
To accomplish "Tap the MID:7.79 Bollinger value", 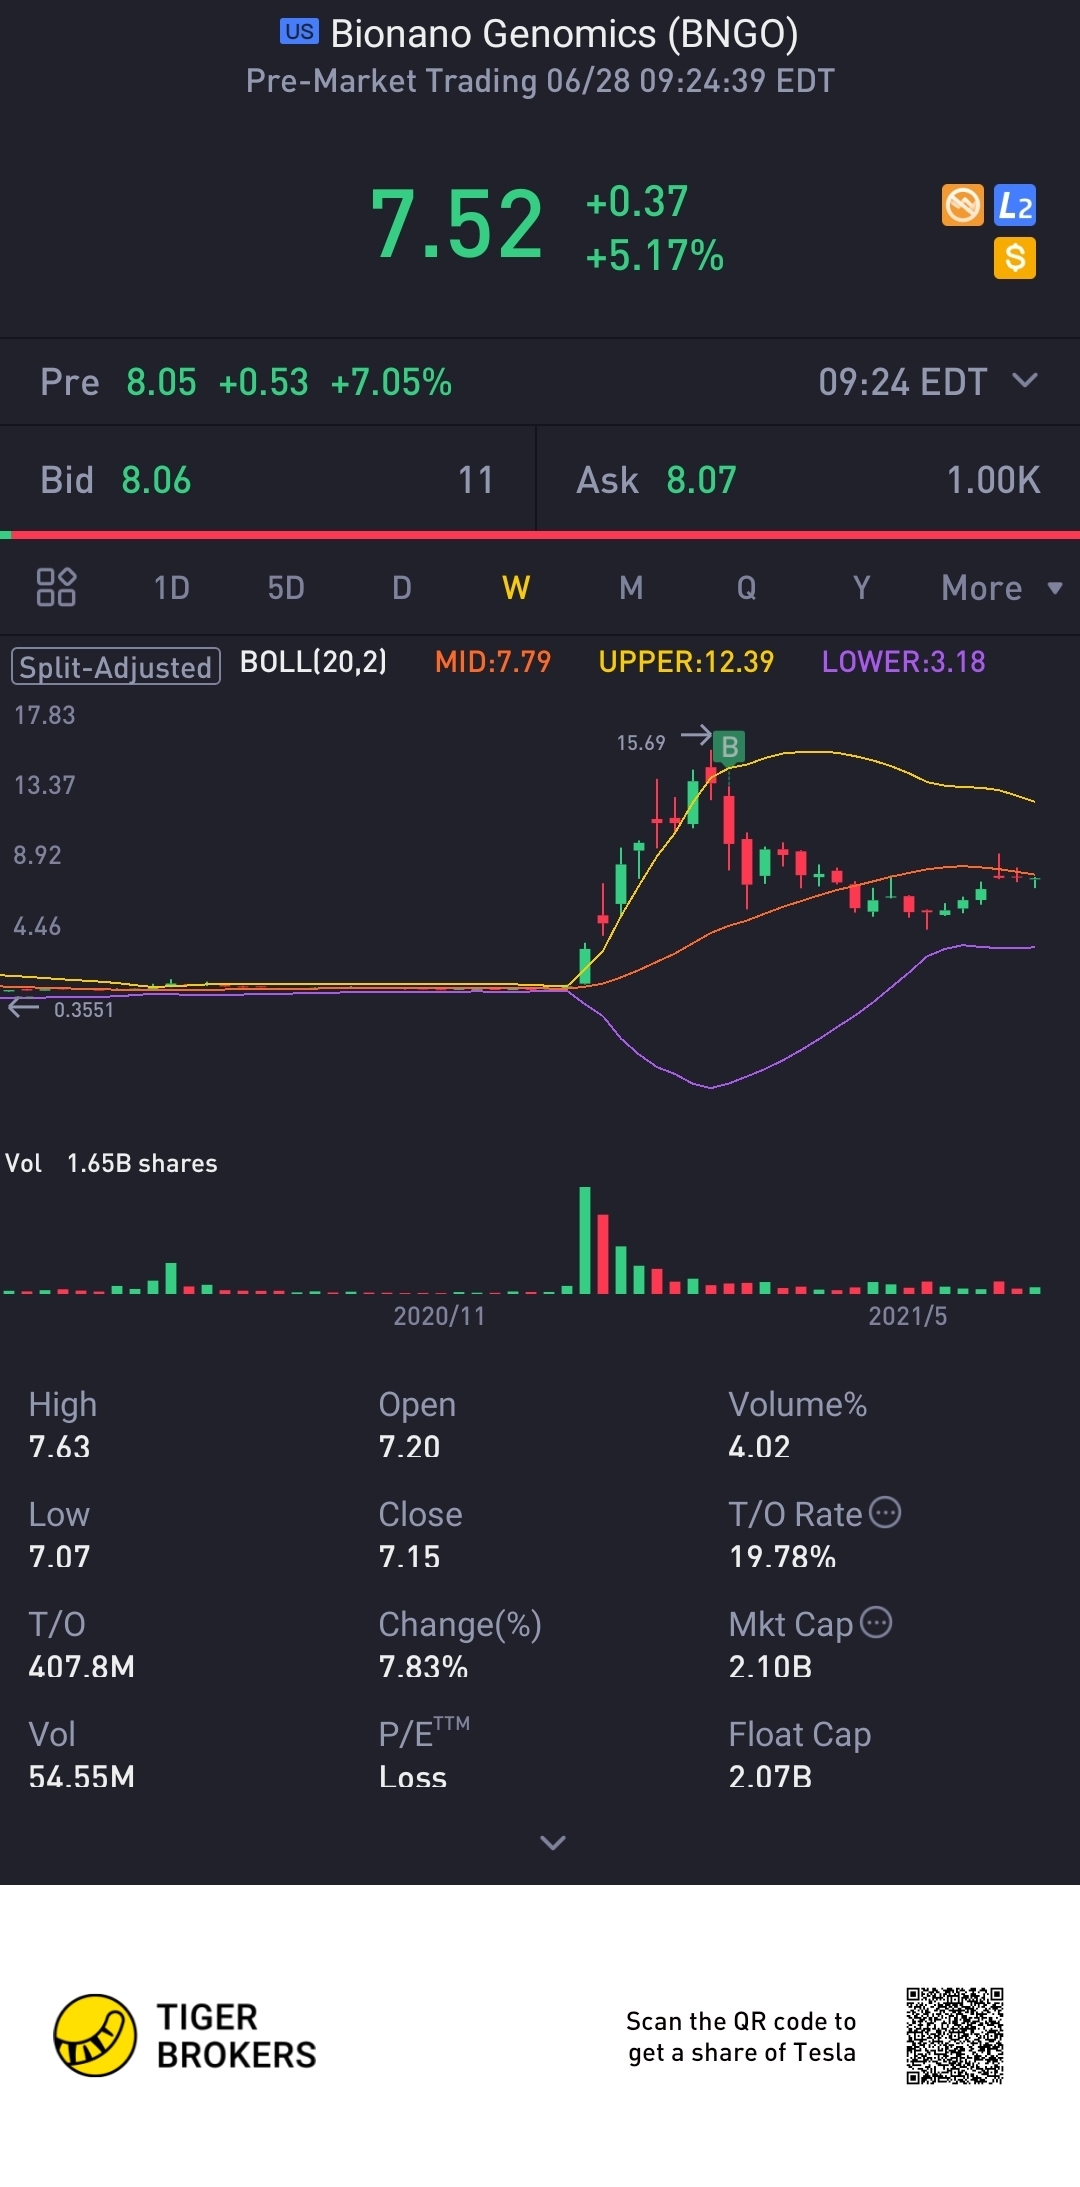I will click(493, 662).
